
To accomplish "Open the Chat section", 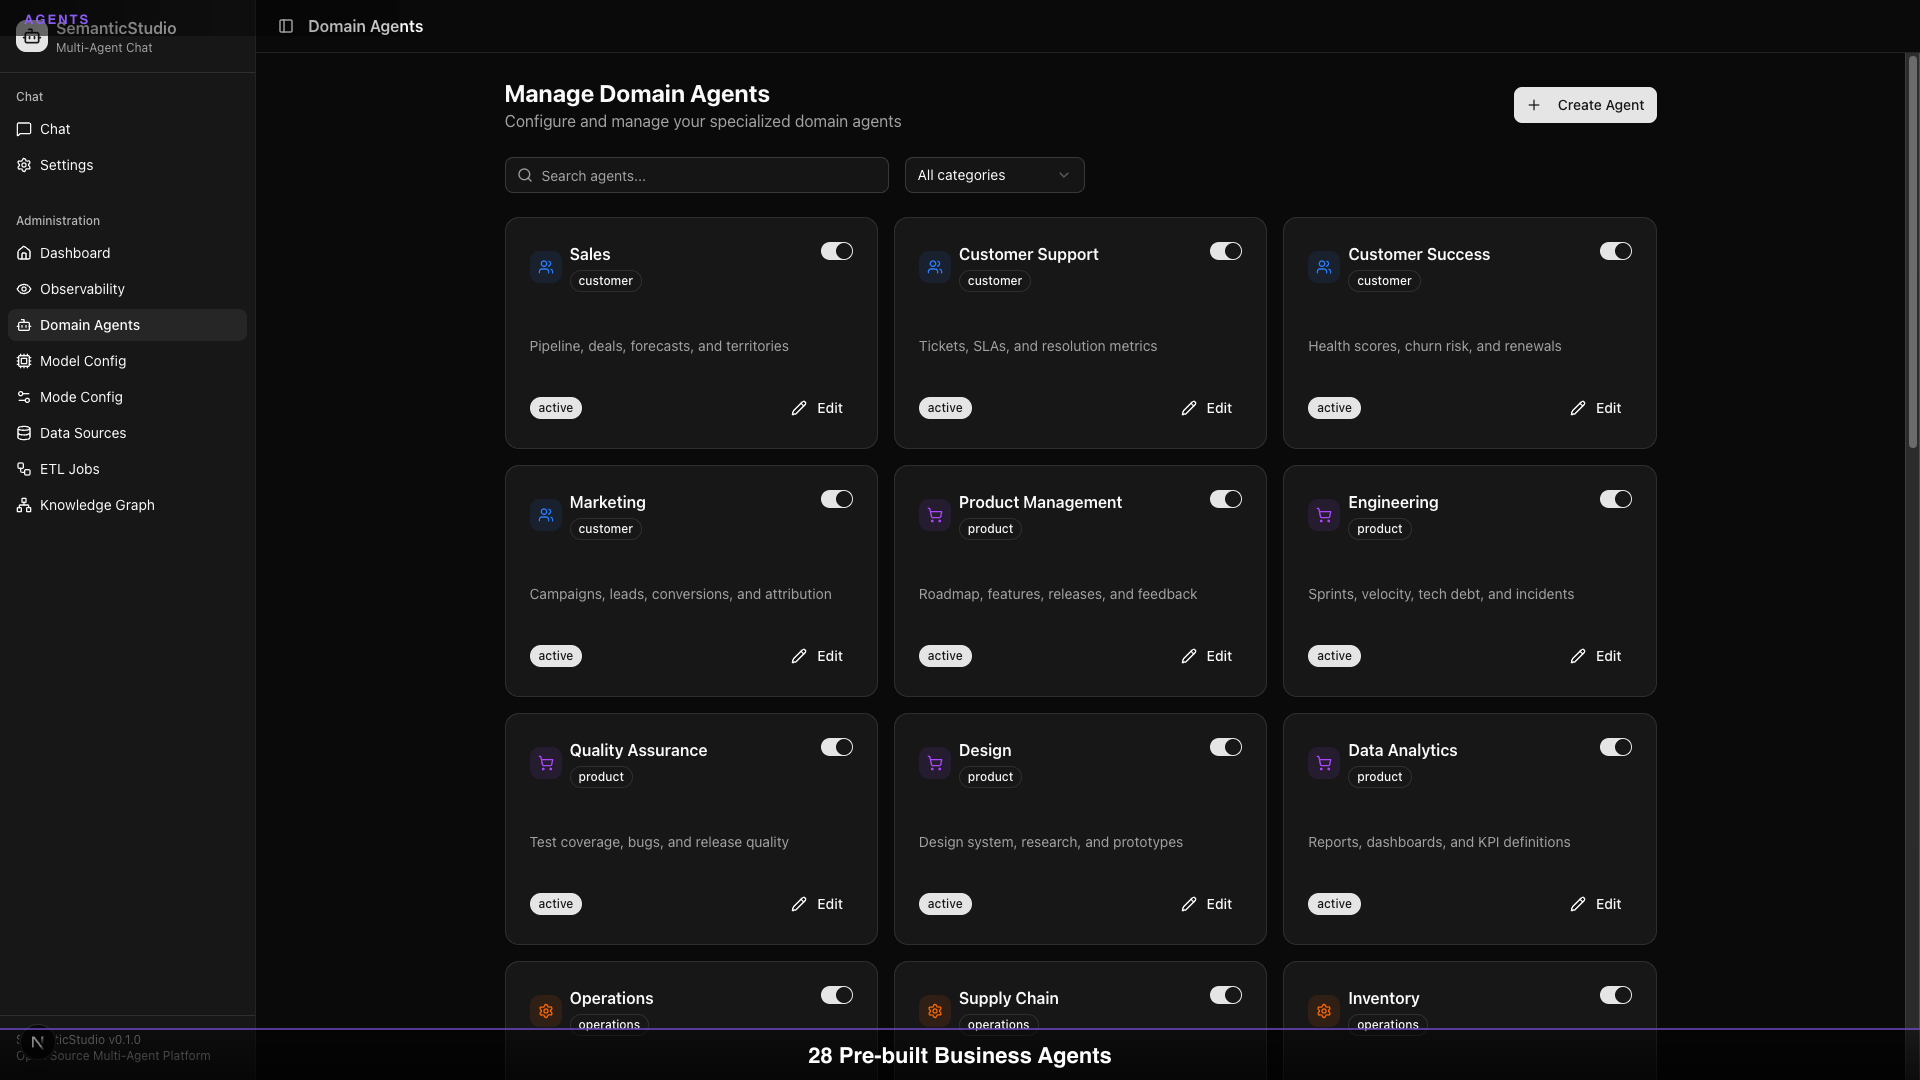I will coord(54,129).
